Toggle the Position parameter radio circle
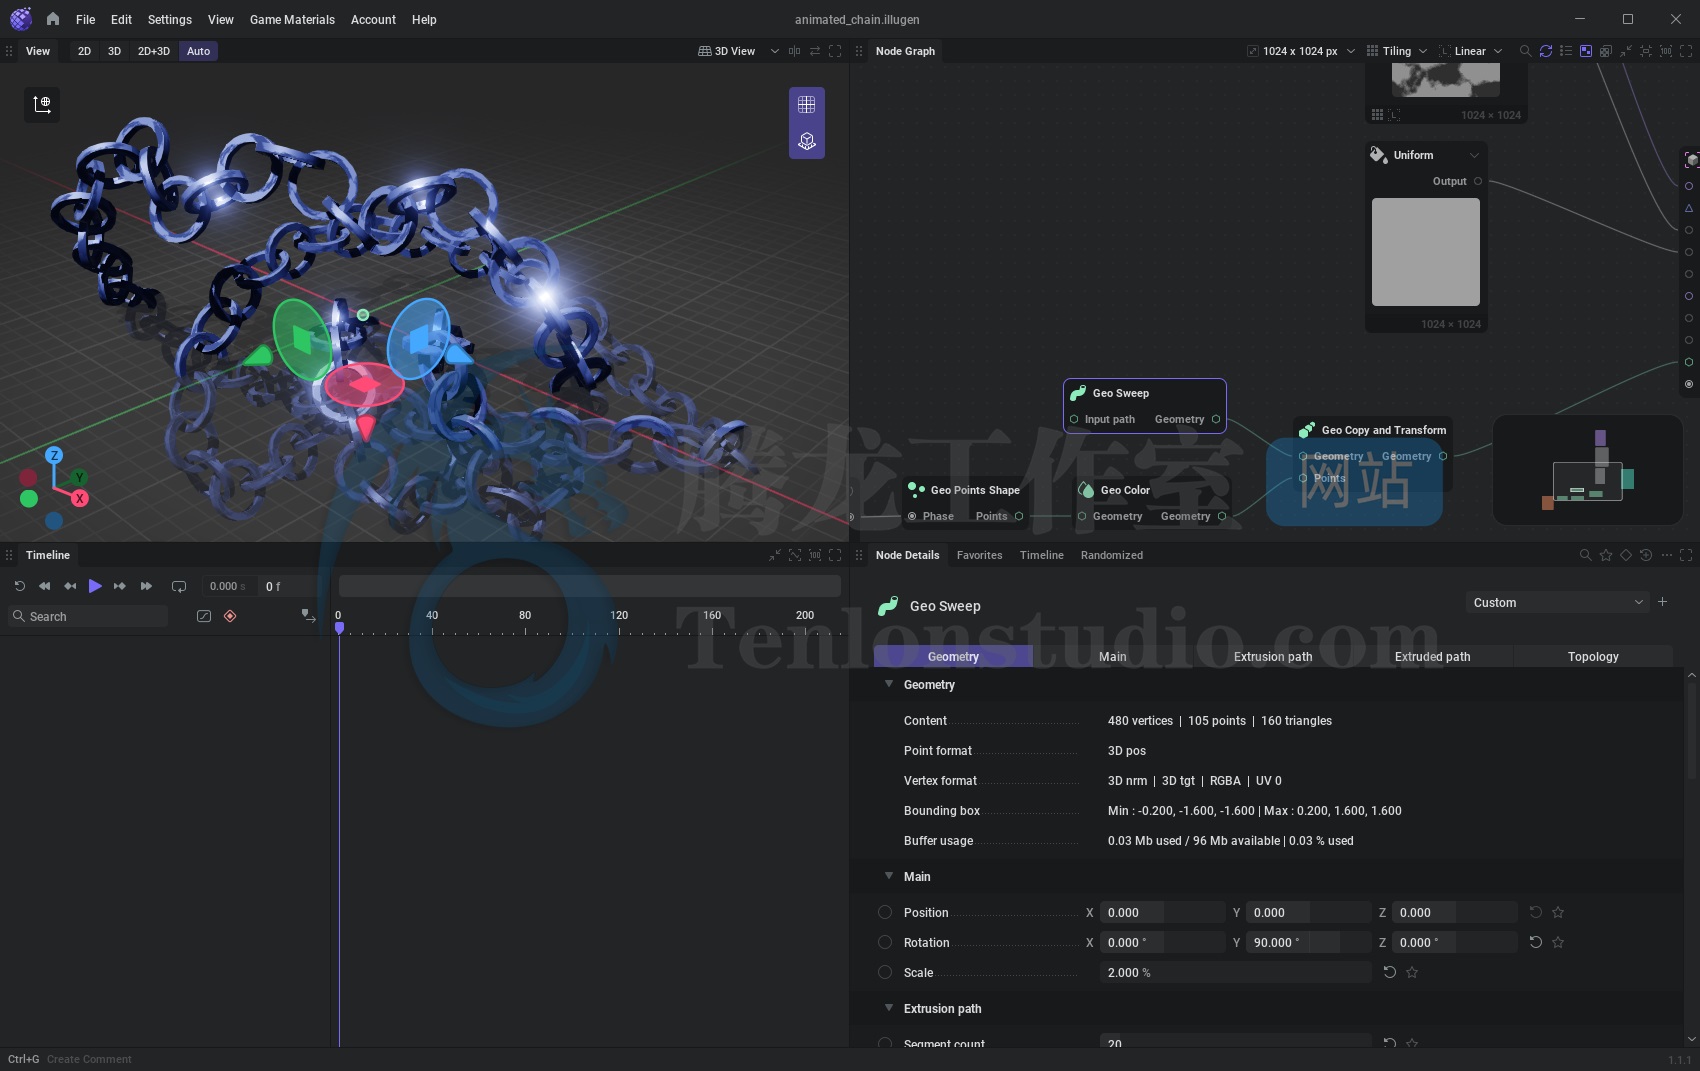The image size is (1700, 1071). click(x=885, y=912)
